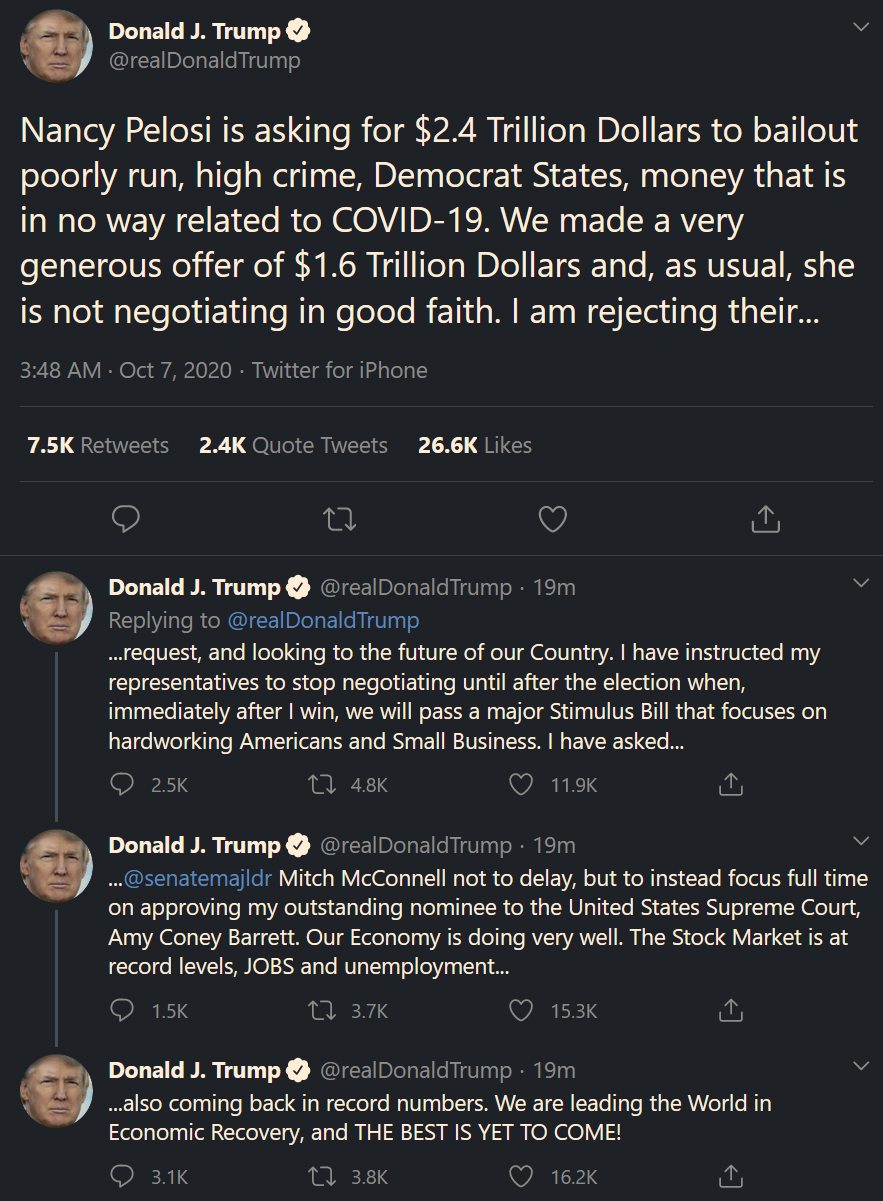
Task: Share the last tweet in the thread
Action: coord(732,1176)
